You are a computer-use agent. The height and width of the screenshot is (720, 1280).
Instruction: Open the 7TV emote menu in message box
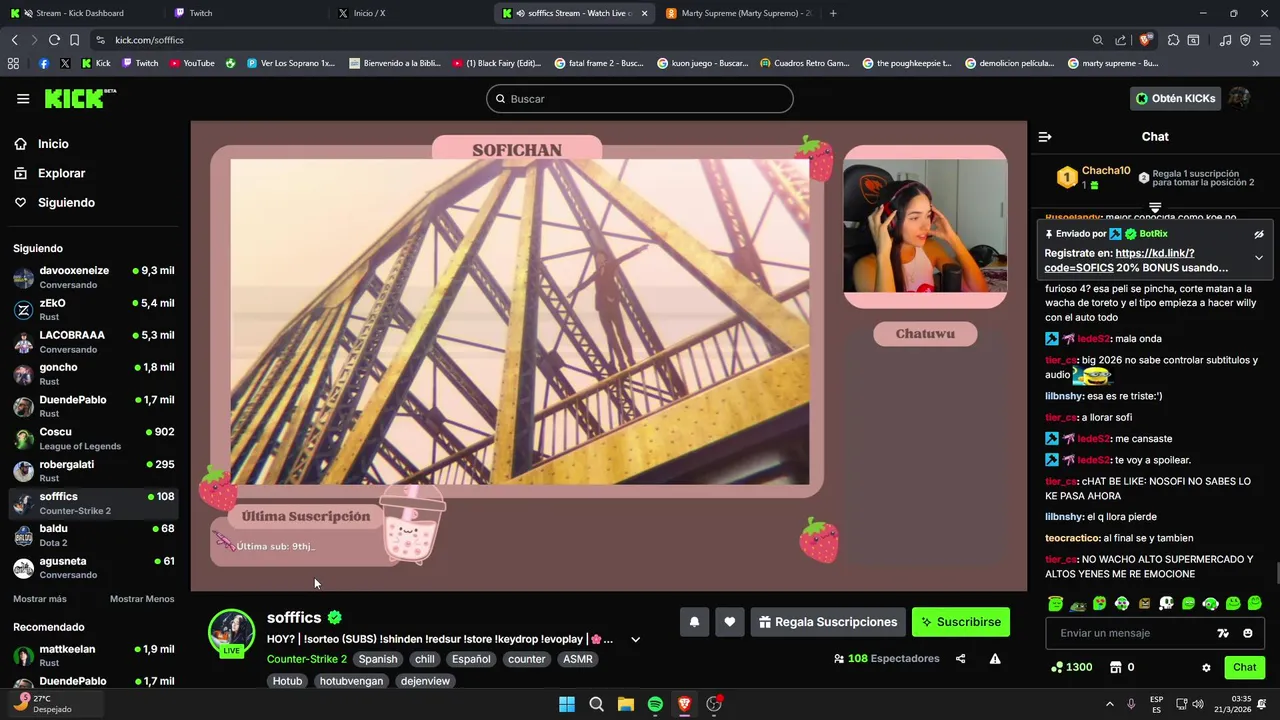pyautogui.click(x=1223, y=633)
